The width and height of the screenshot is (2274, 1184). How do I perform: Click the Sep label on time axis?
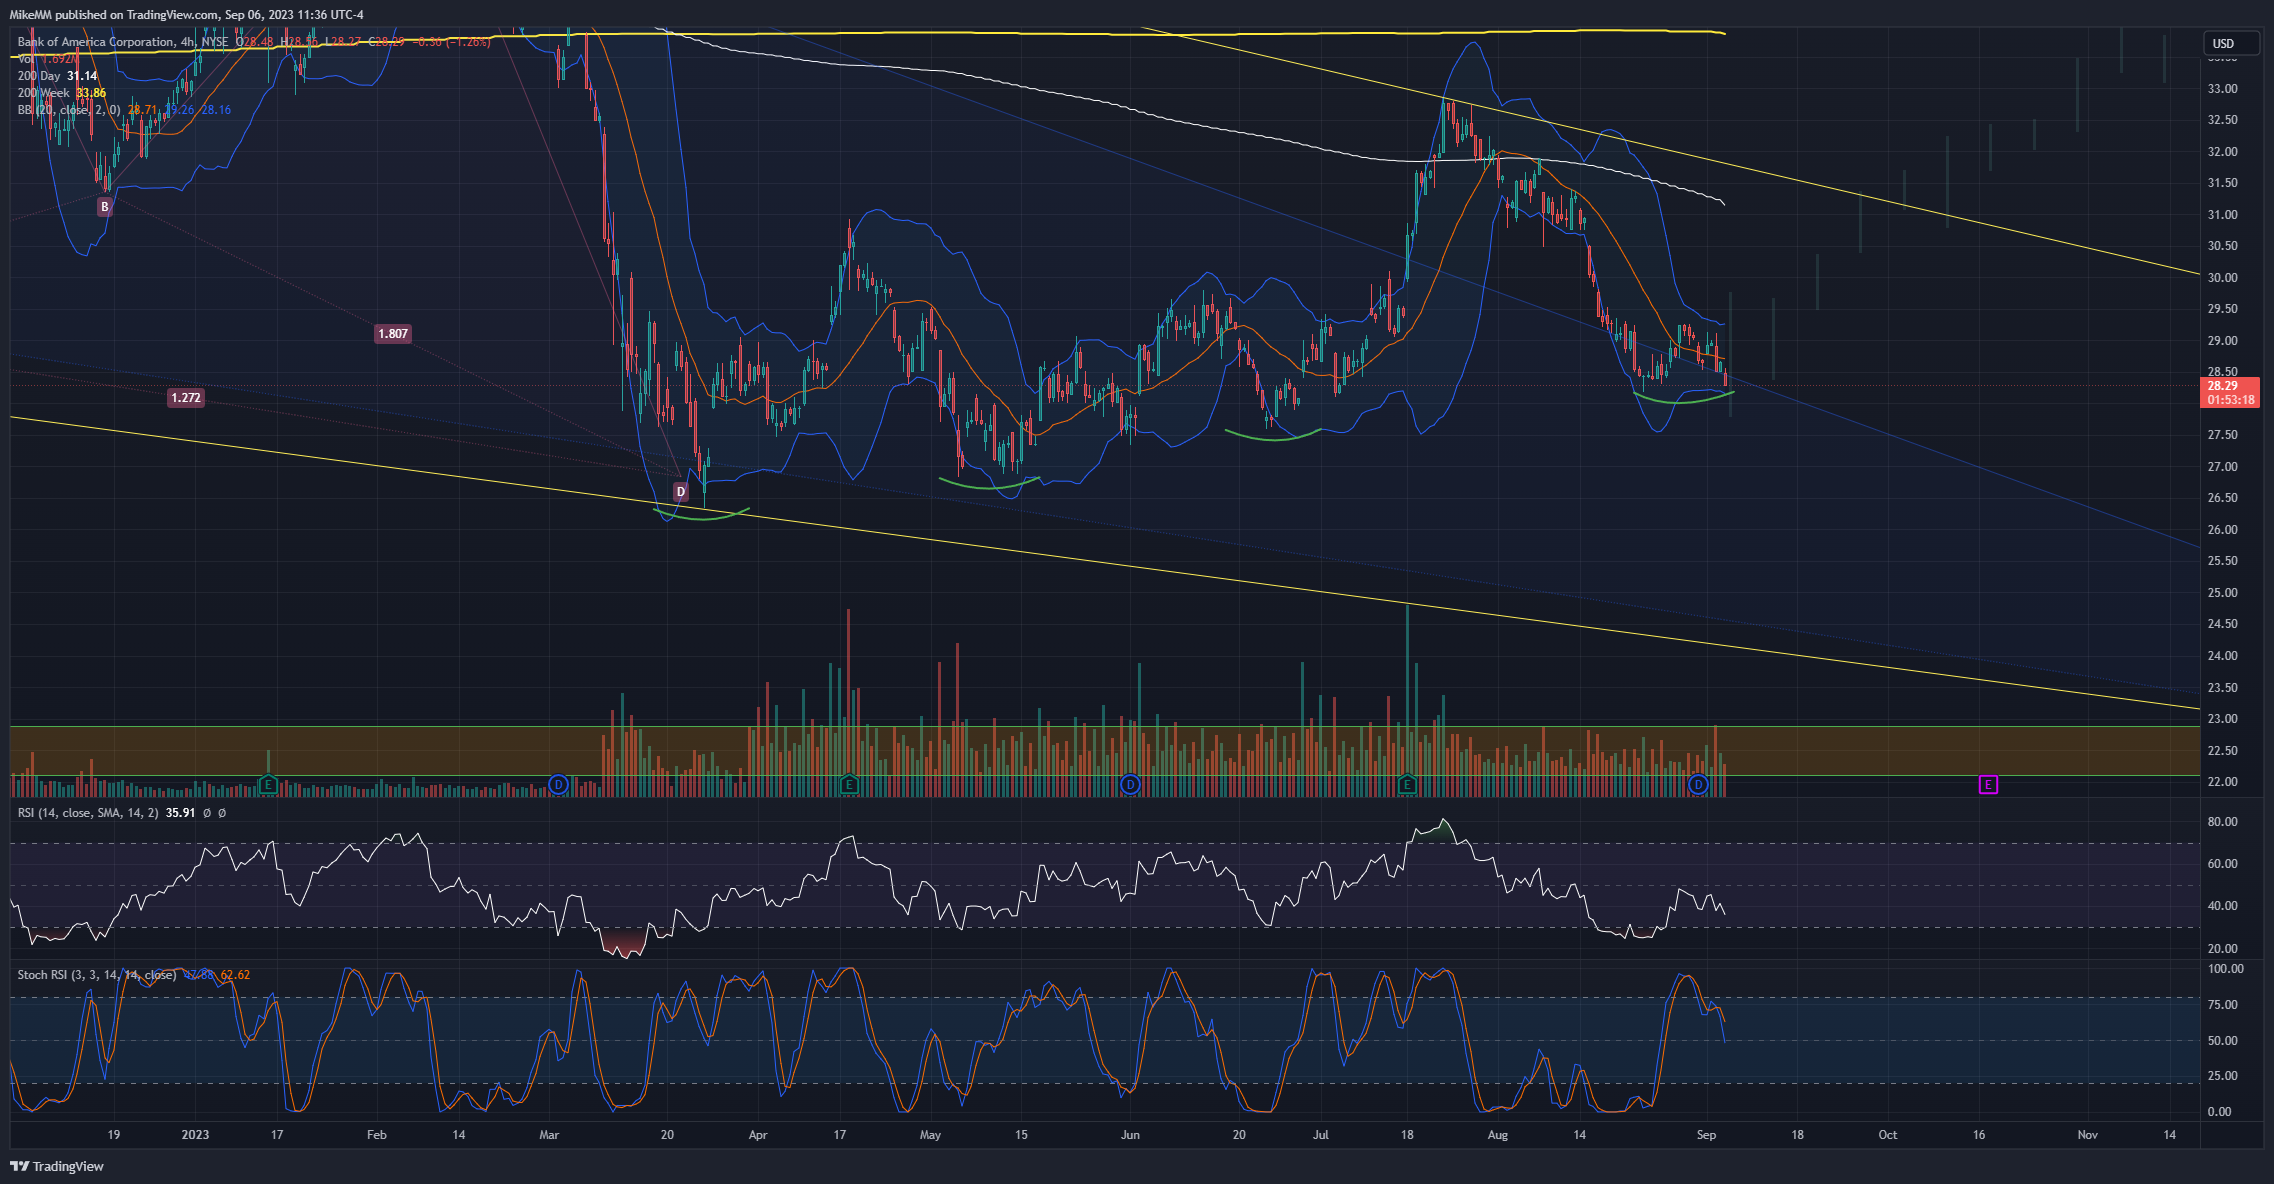[x=1706, y=1135]
